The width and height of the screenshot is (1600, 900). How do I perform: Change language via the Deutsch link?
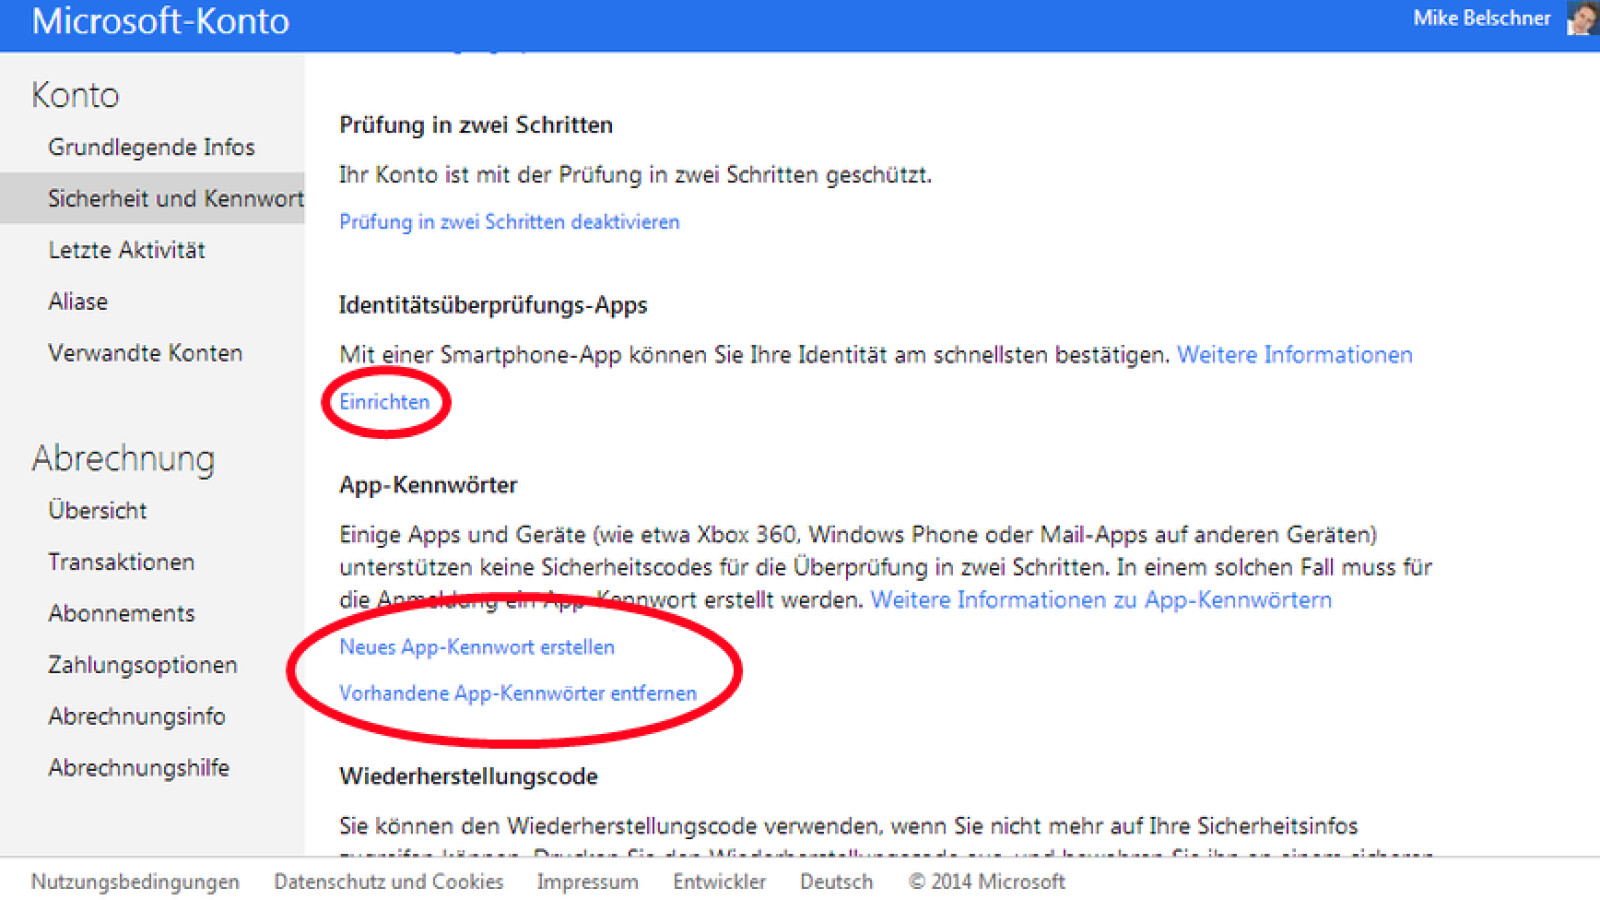tap(836, 882)
